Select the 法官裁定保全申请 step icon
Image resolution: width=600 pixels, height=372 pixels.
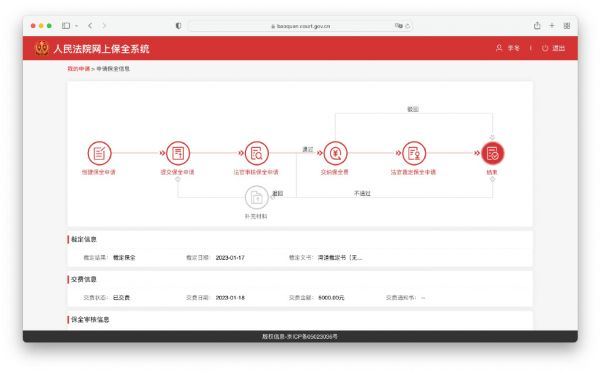(414, 153)
